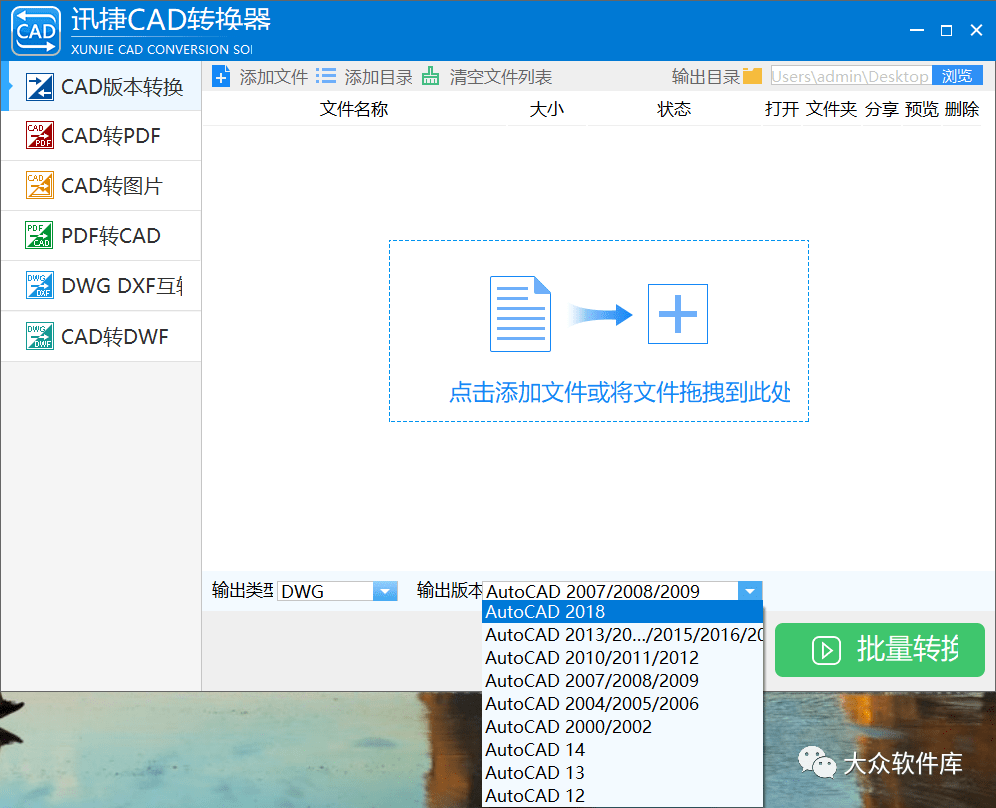
Task: Click the document icon in drop area
Action: [520, 314]
